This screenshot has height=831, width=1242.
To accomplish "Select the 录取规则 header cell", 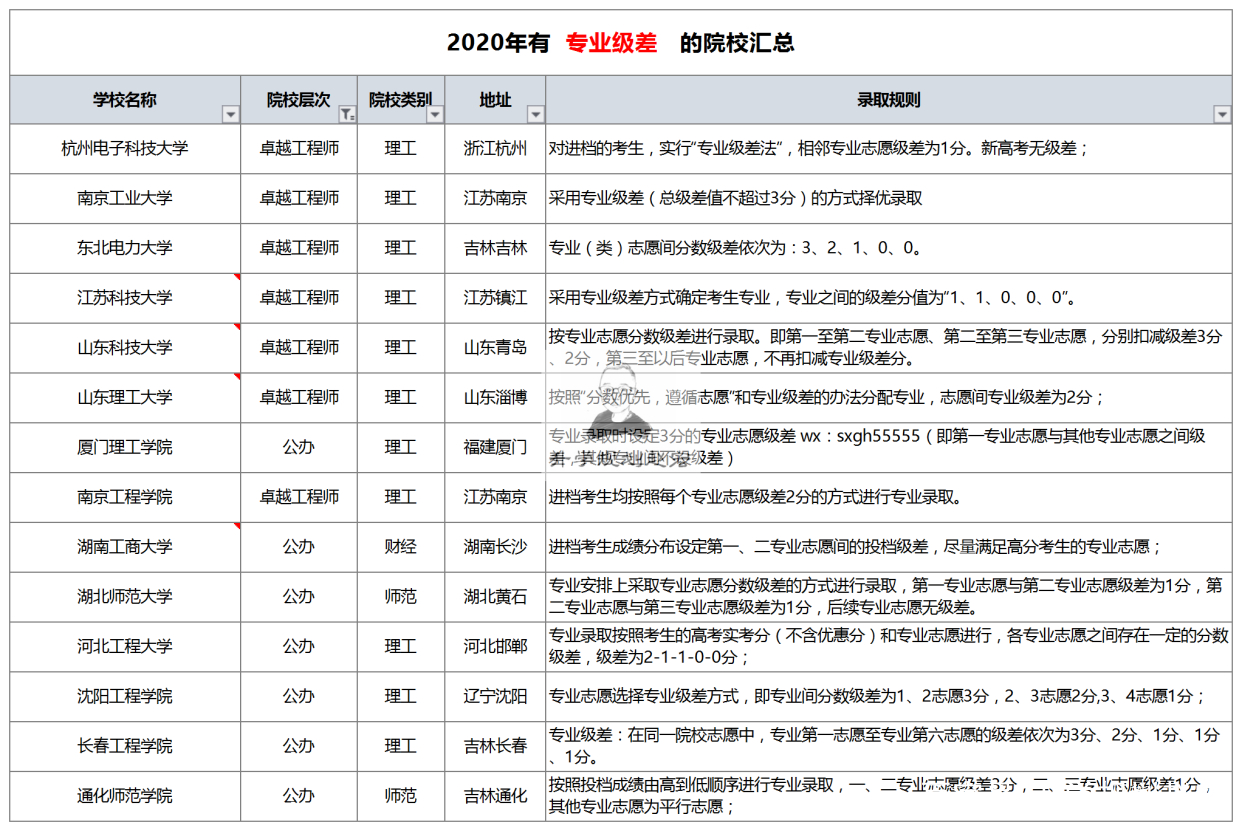I will point(889,100).
